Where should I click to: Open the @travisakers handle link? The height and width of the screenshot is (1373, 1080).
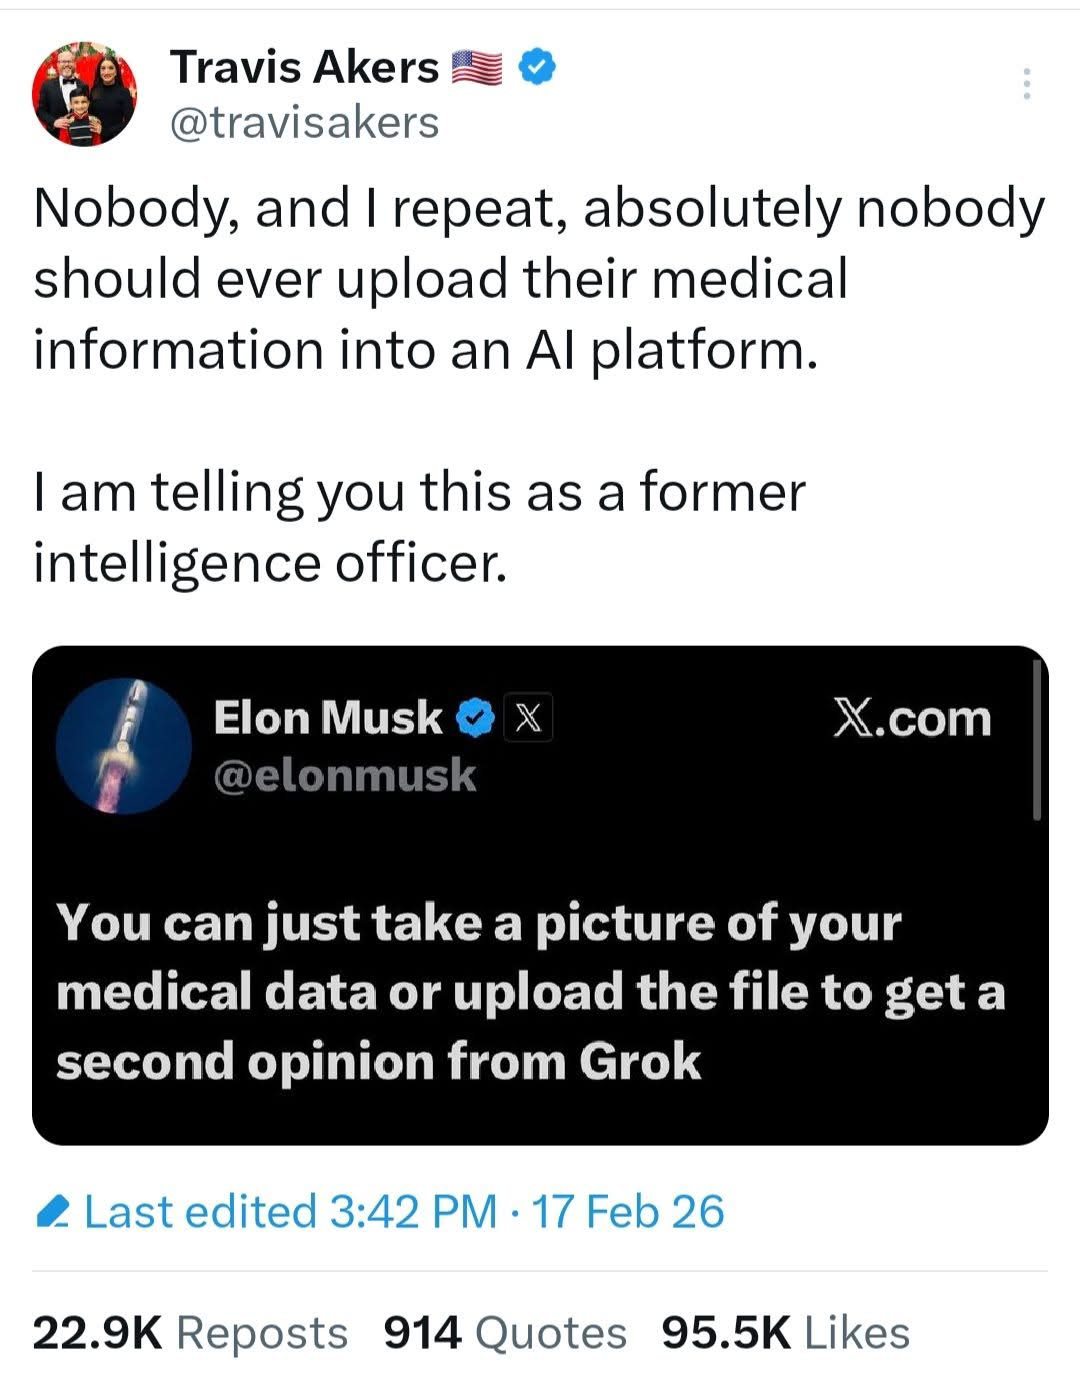(304, 123)
